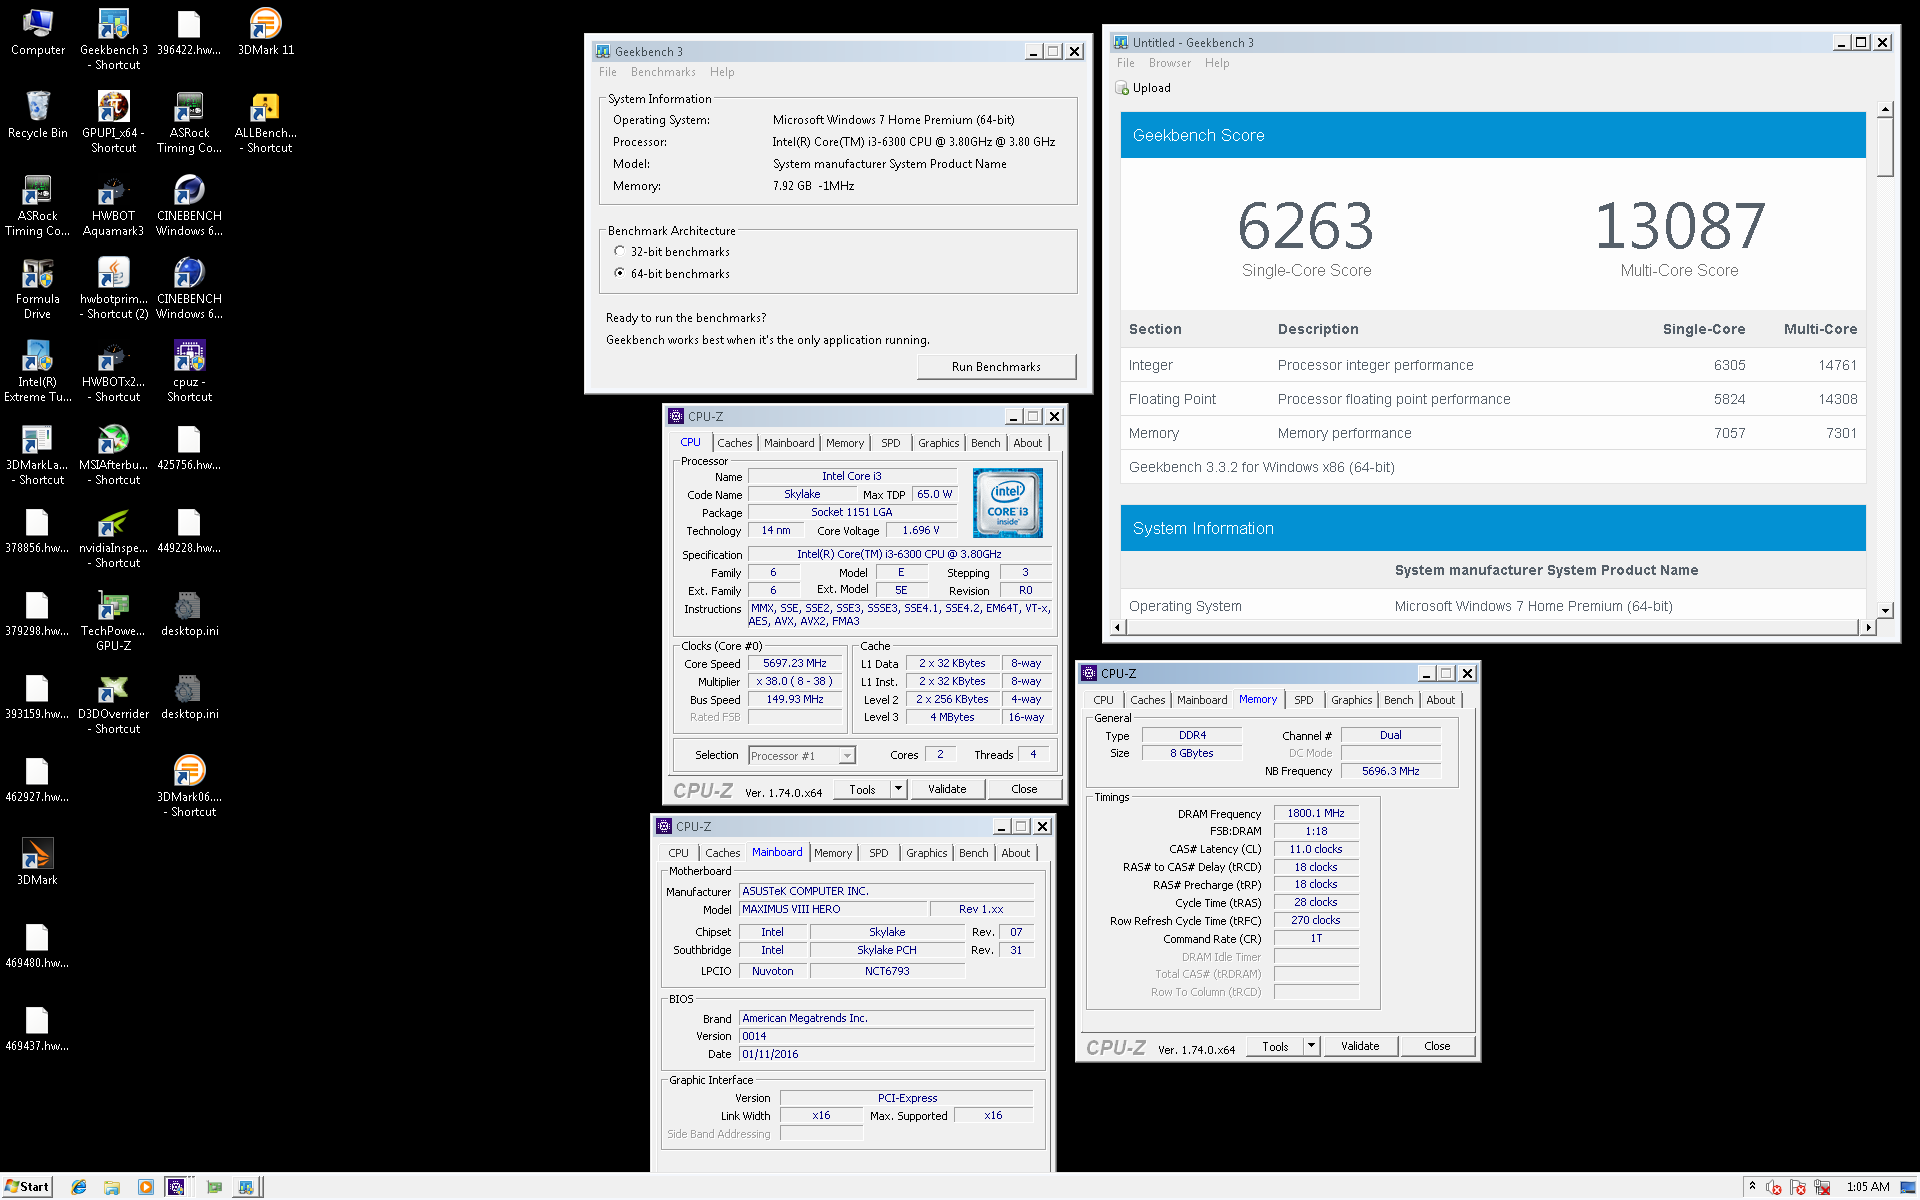Open the processor Selection dropdown in CPU-Z
1920x1200 pixels.
(x=802, y=756)
